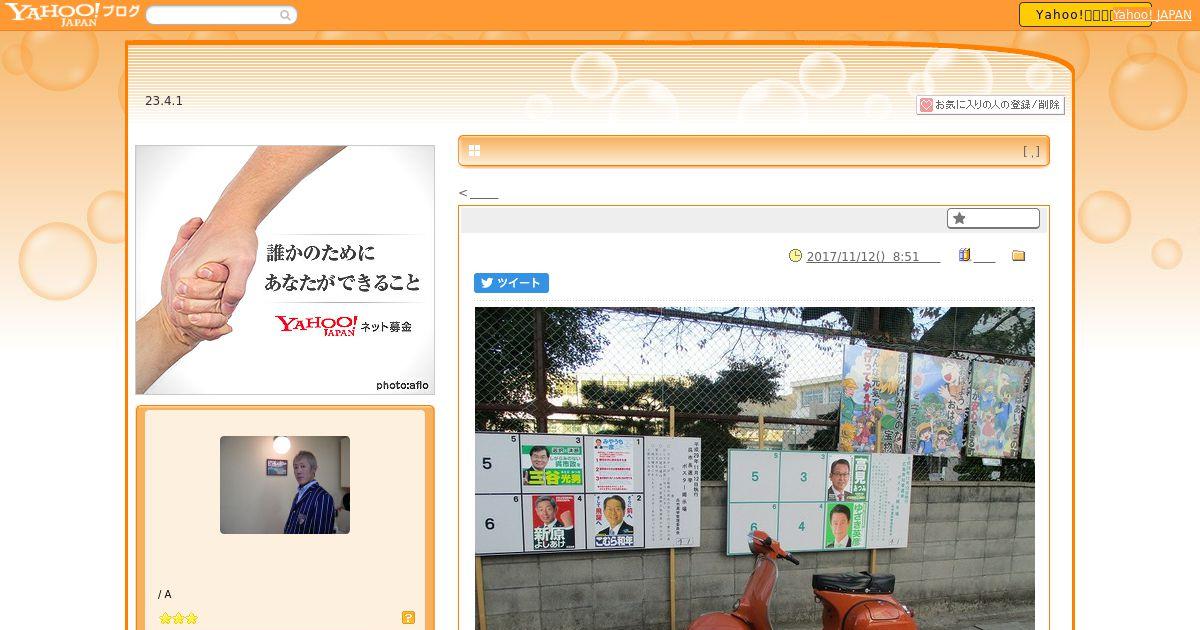Open the blog owner's profile photo

[x=285, y=485]
